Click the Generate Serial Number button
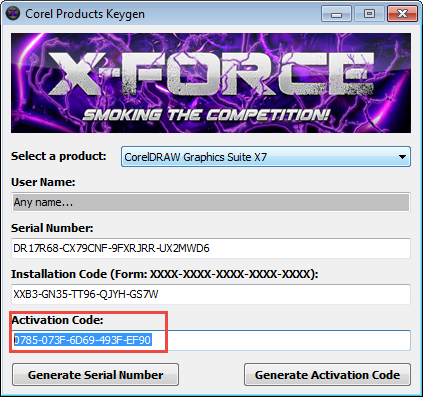Image resolution: width=423 pixels, height=397 pixels. (95, 375)
